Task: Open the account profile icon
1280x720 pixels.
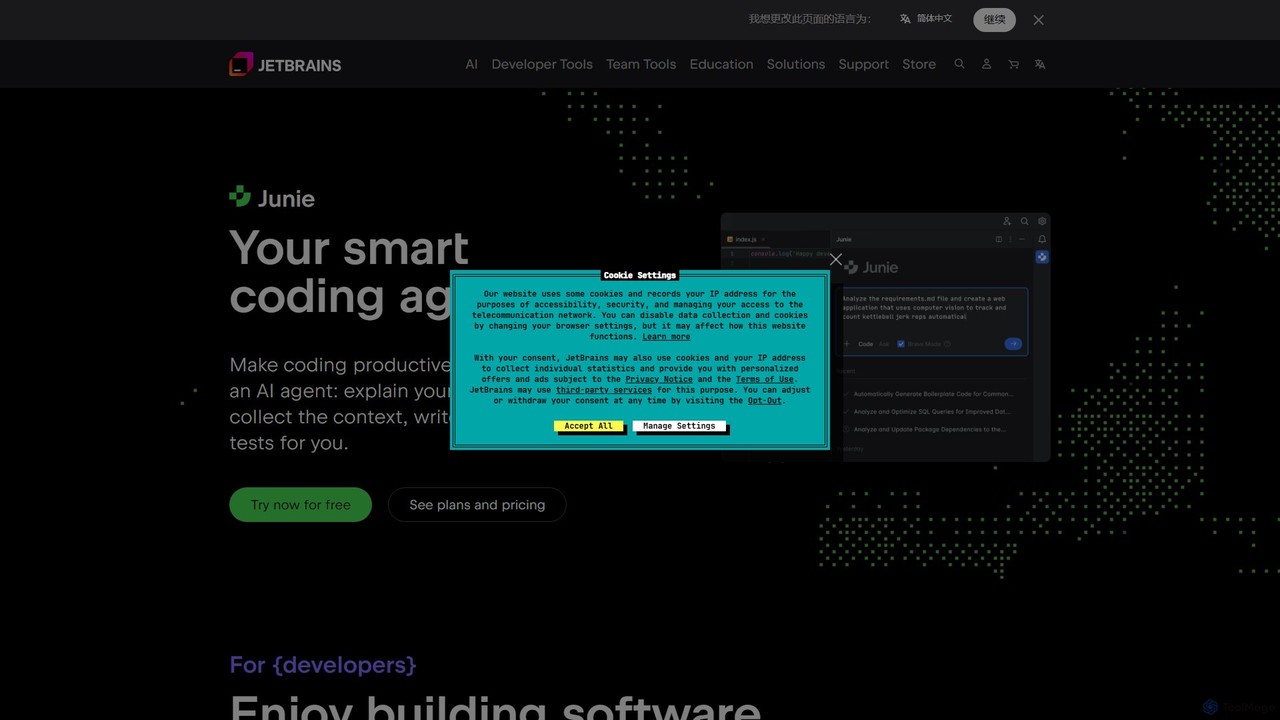Action: point(986,64)
